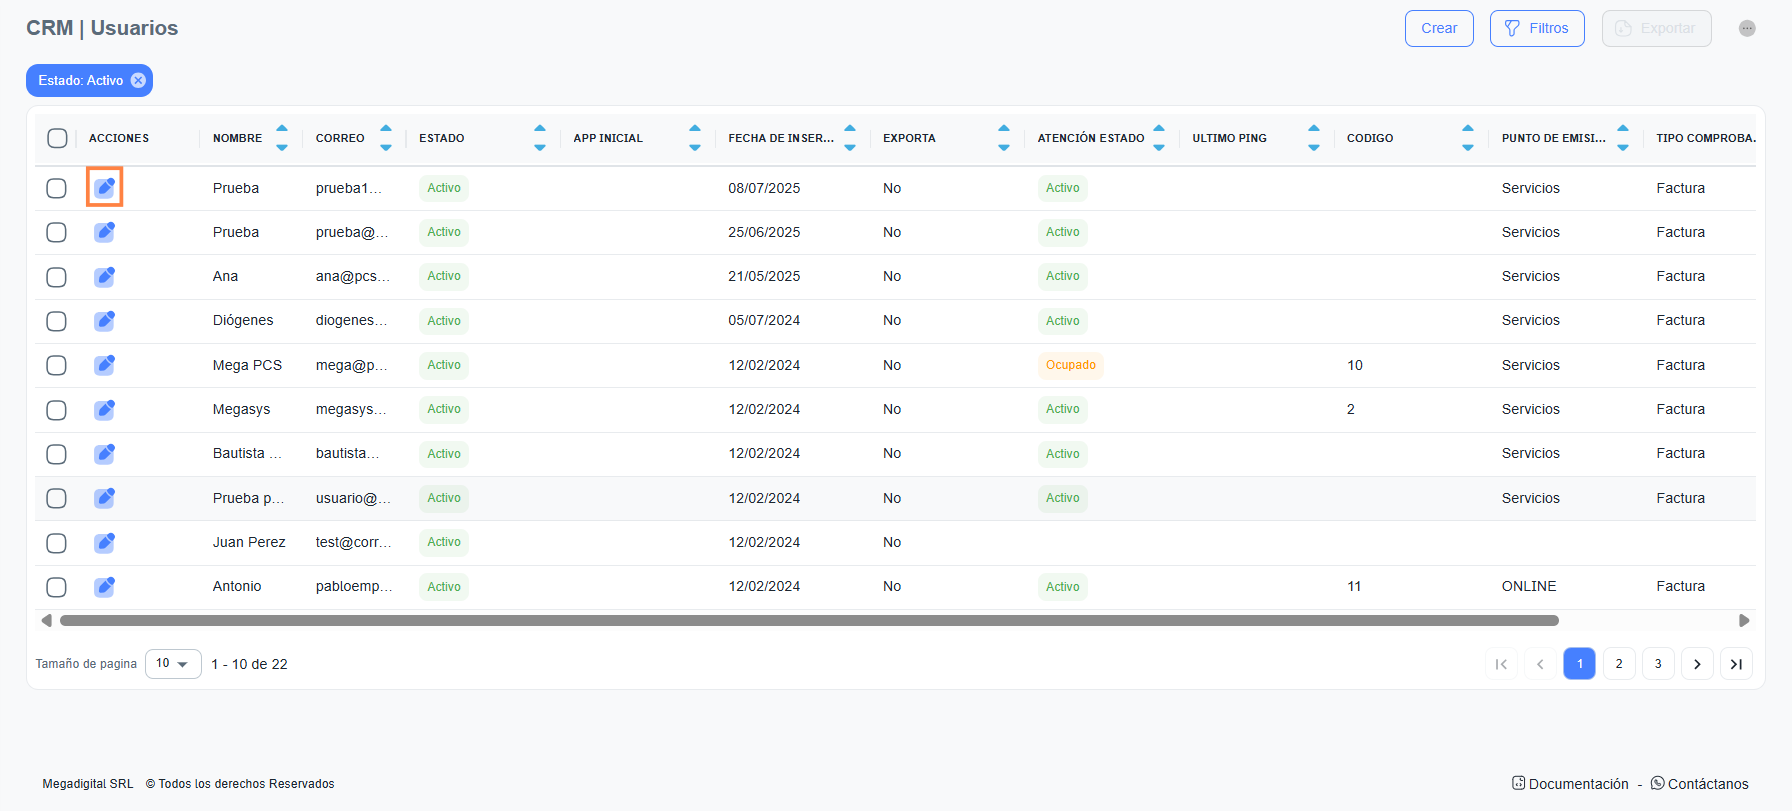Jump to page 3

pyautogui.click(x=1658, y=664)
